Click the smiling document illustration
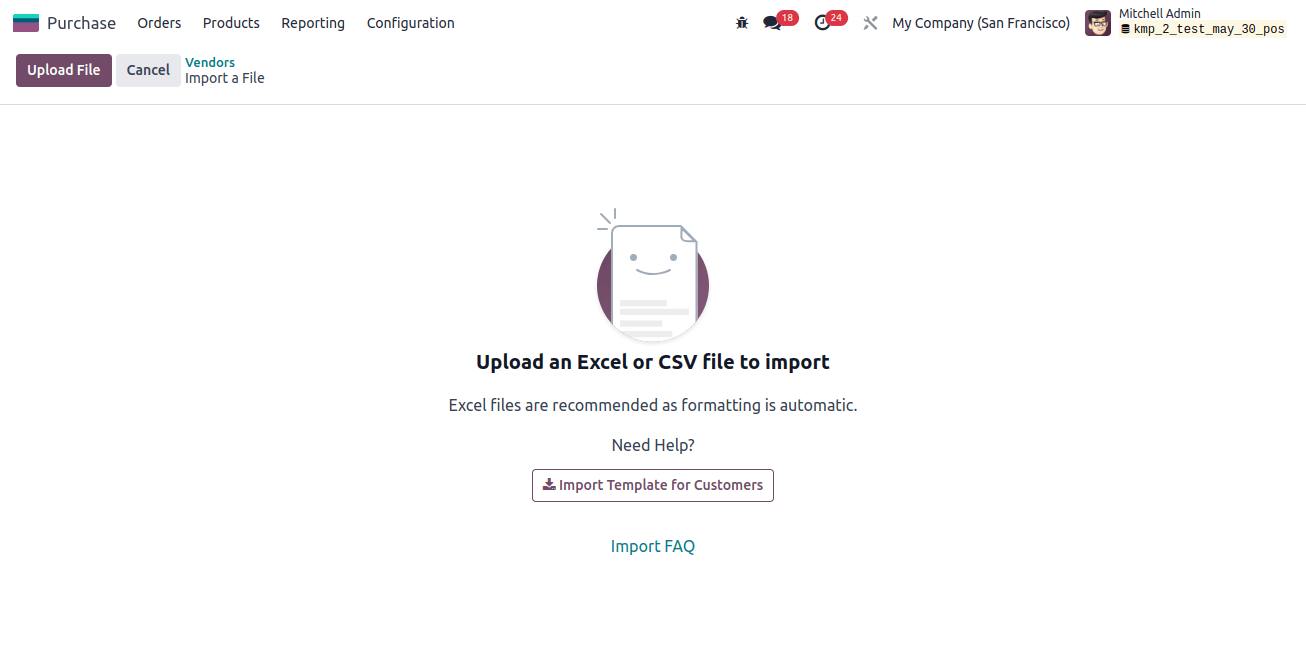This screenshot has height=660, width=1306. point(652,275)
